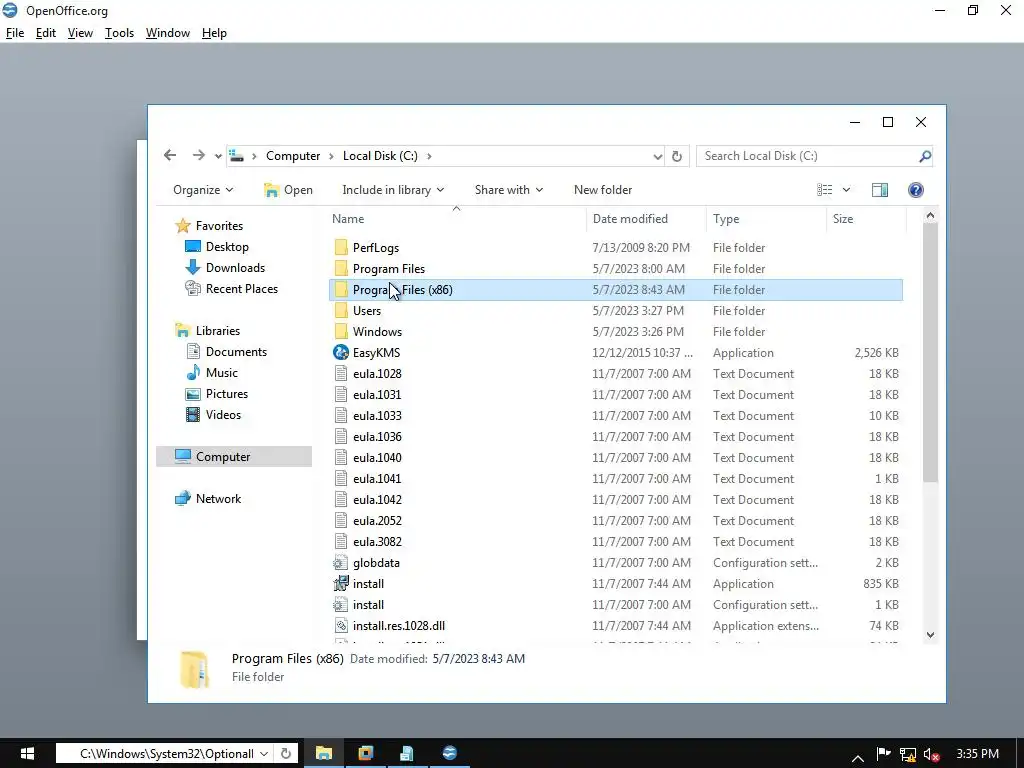This screenshot has width=1024, height=768.
Task: Select Favorites star in navigation pane
Action: click(x=183, y=226)
